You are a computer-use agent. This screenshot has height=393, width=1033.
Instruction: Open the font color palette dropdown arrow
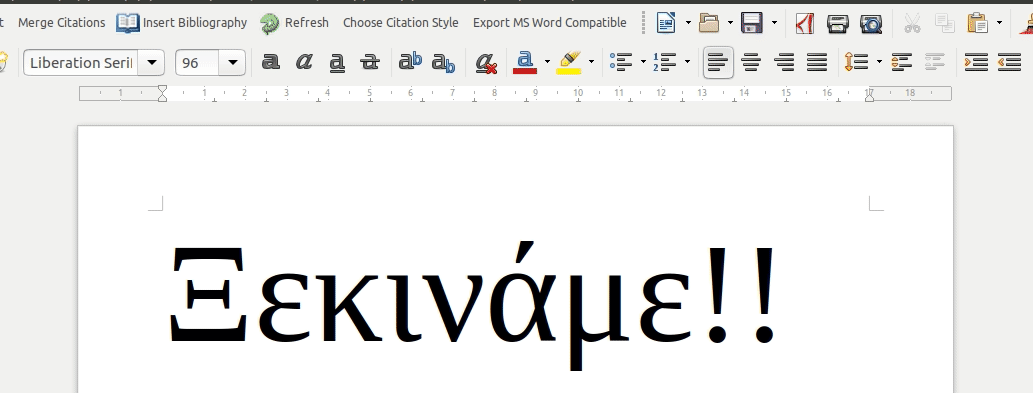(x=547, y=63)
